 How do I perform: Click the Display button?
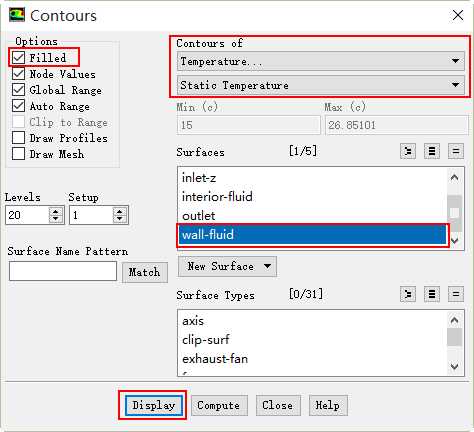point(154,405)
